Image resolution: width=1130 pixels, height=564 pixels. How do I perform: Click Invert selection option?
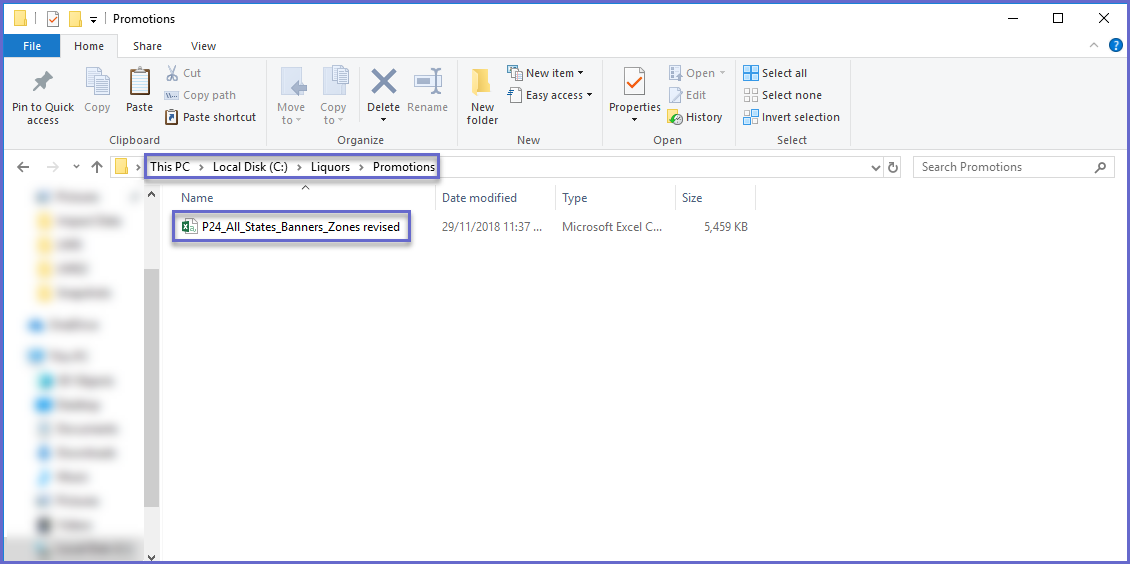[751, 117]
